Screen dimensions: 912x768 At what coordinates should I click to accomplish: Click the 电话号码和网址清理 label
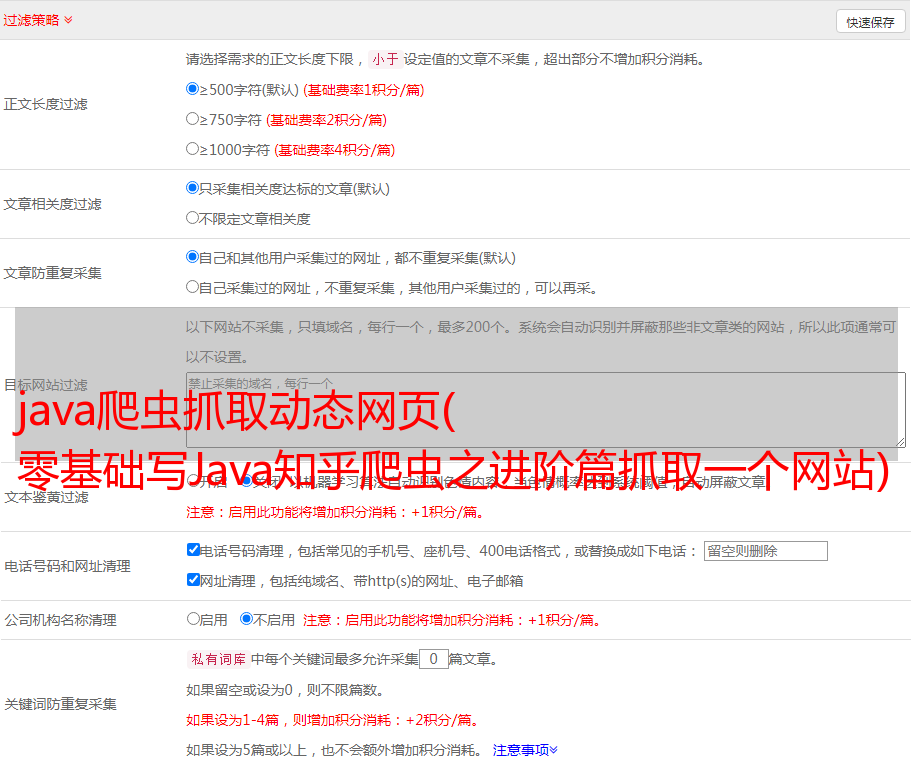[67, 566]
